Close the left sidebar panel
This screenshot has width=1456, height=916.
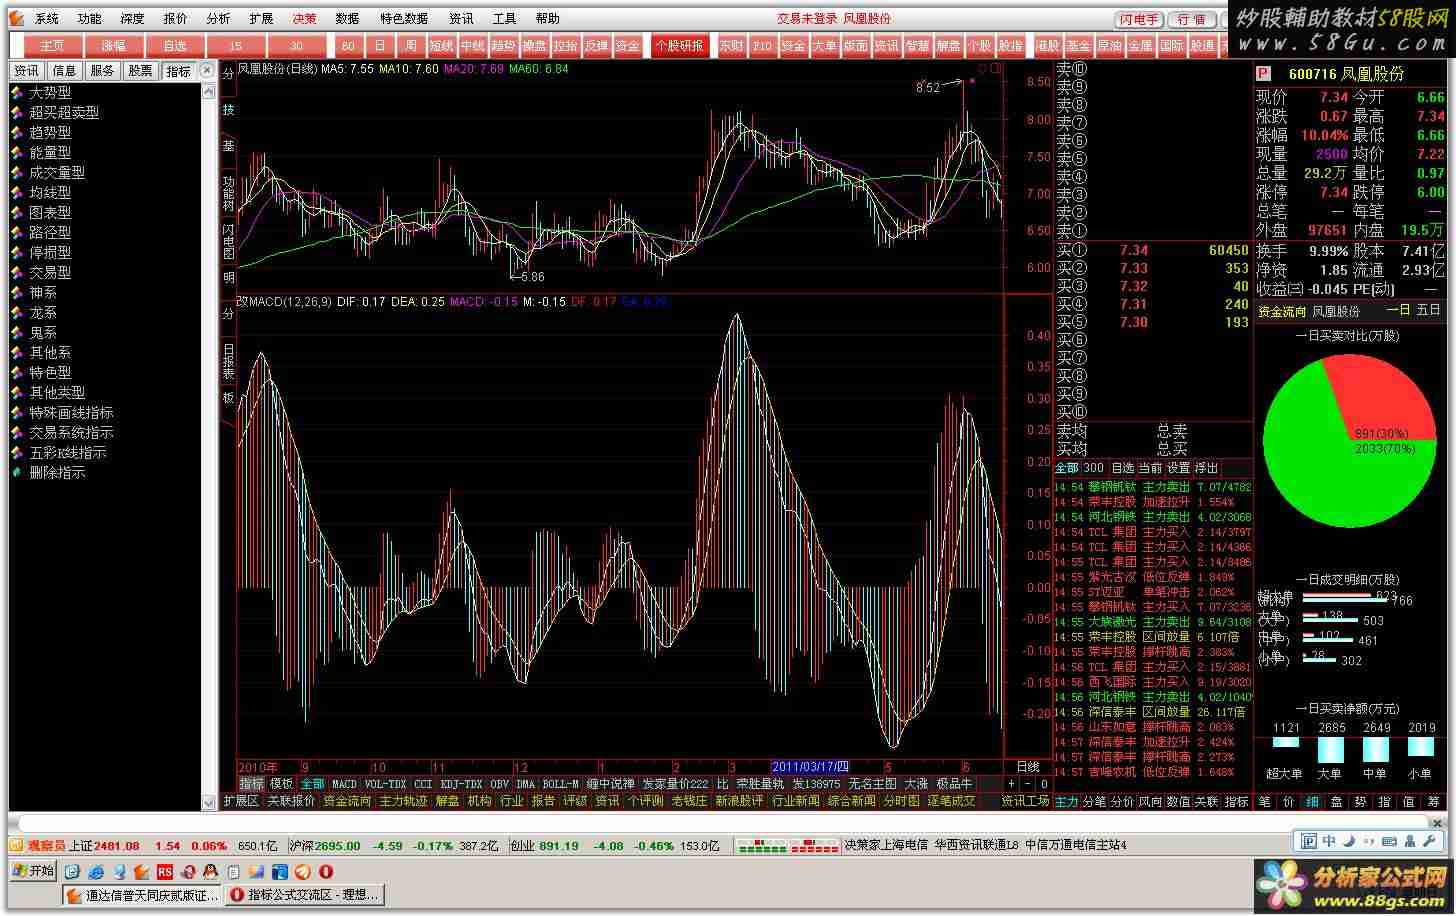(x=207, y=71)
